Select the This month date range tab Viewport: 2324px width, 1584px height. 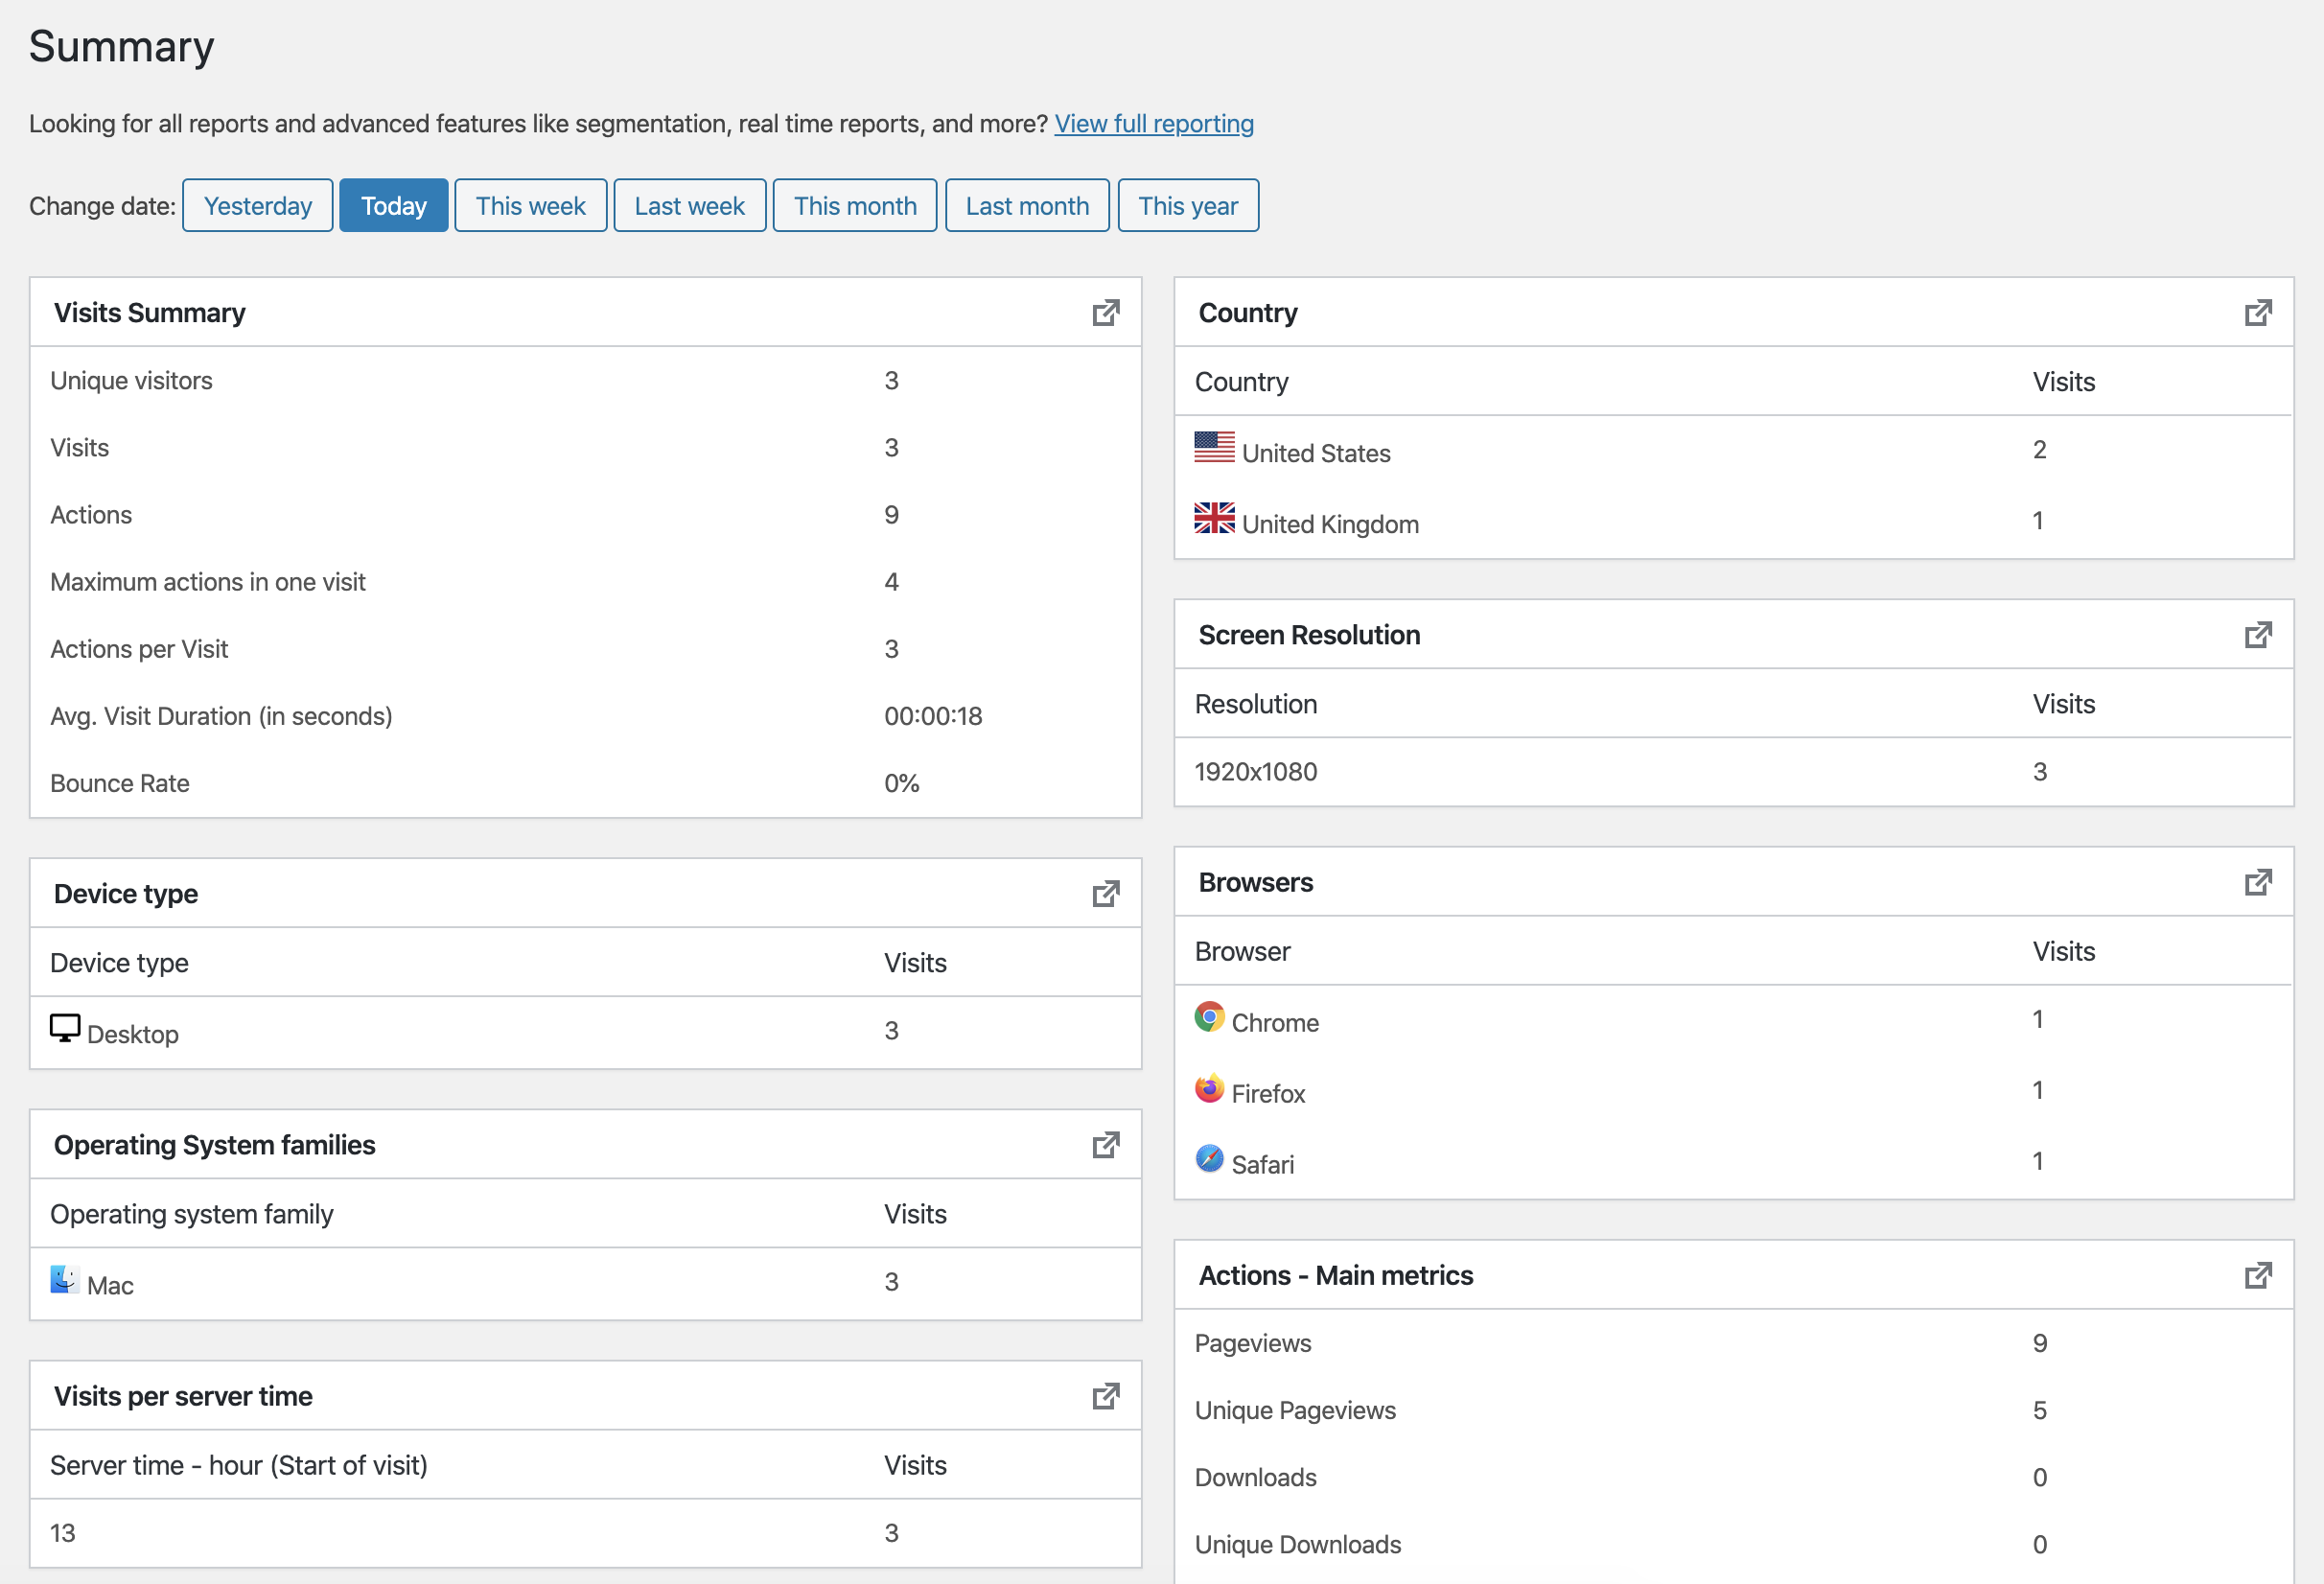click(856, 205)
